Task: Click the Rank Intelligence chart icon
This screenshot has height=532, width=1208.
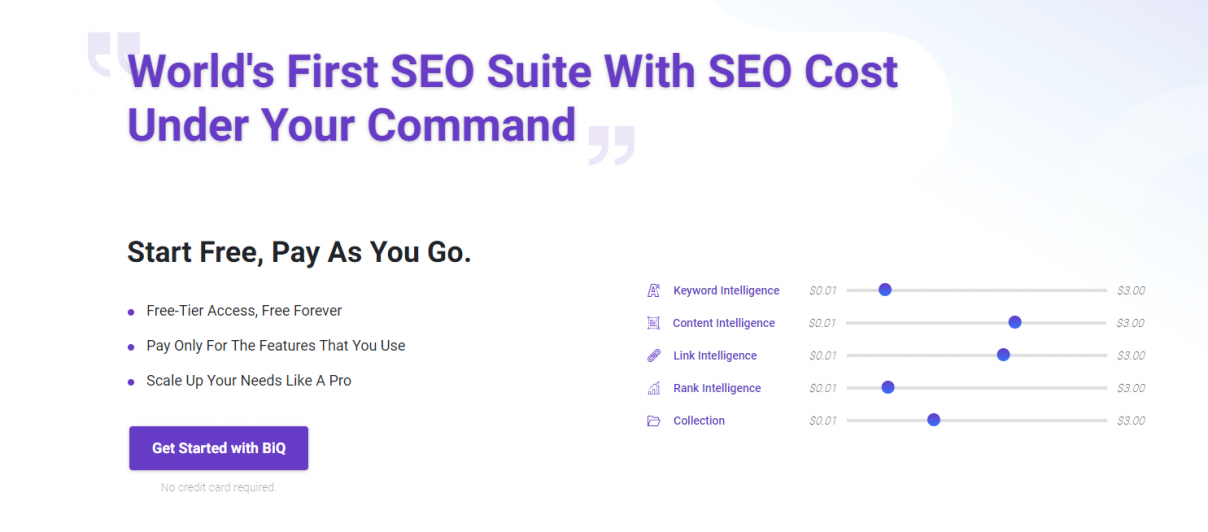Action: tap(654, 388)
